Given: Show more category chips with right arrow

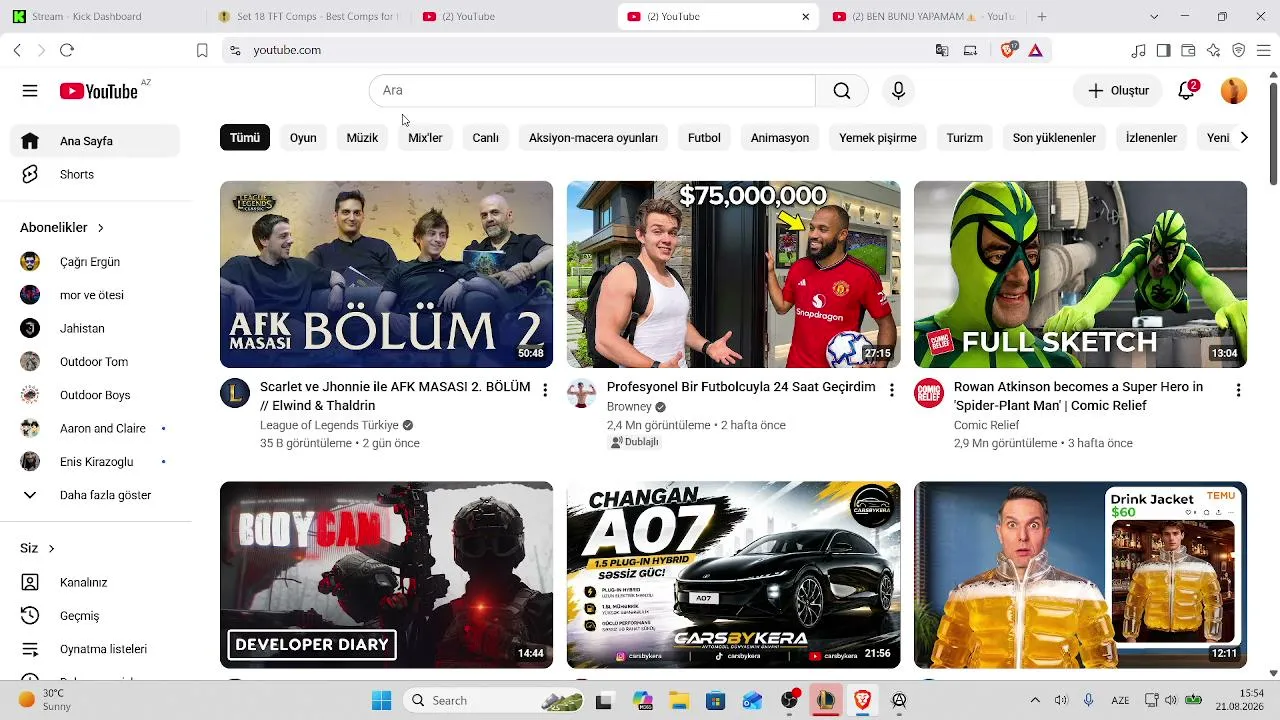Looking at the screenshot, I should click(x=1243, y=138).
